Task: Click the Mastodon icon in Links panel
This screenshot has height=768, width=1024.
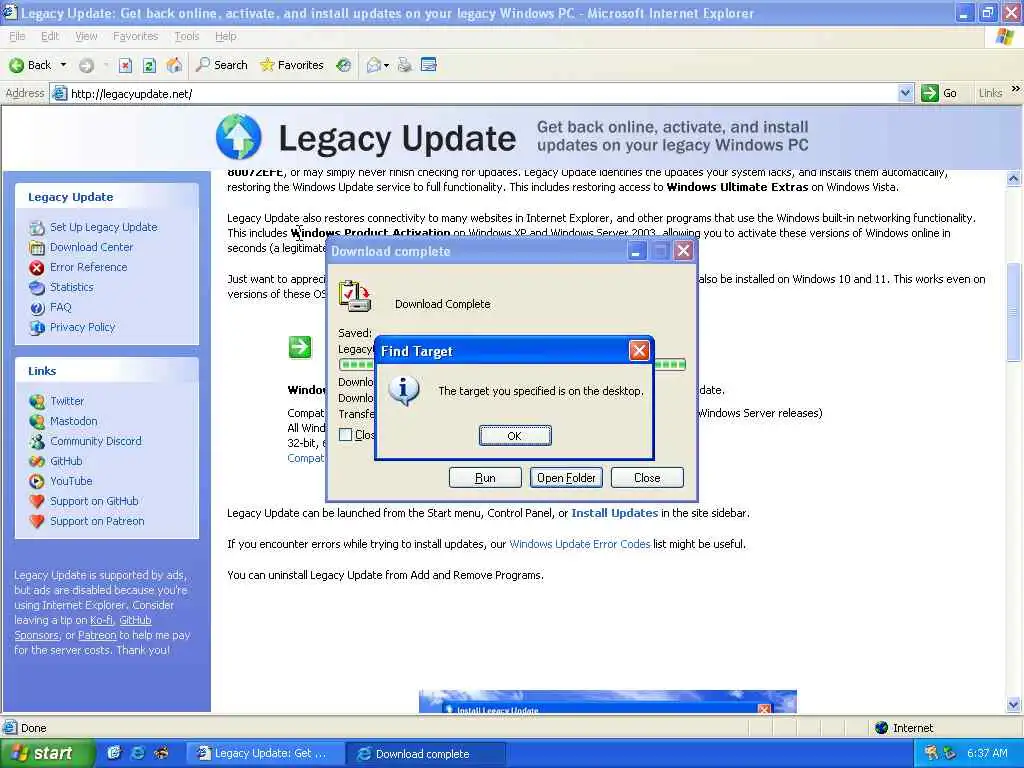Action: coord(37,421)
